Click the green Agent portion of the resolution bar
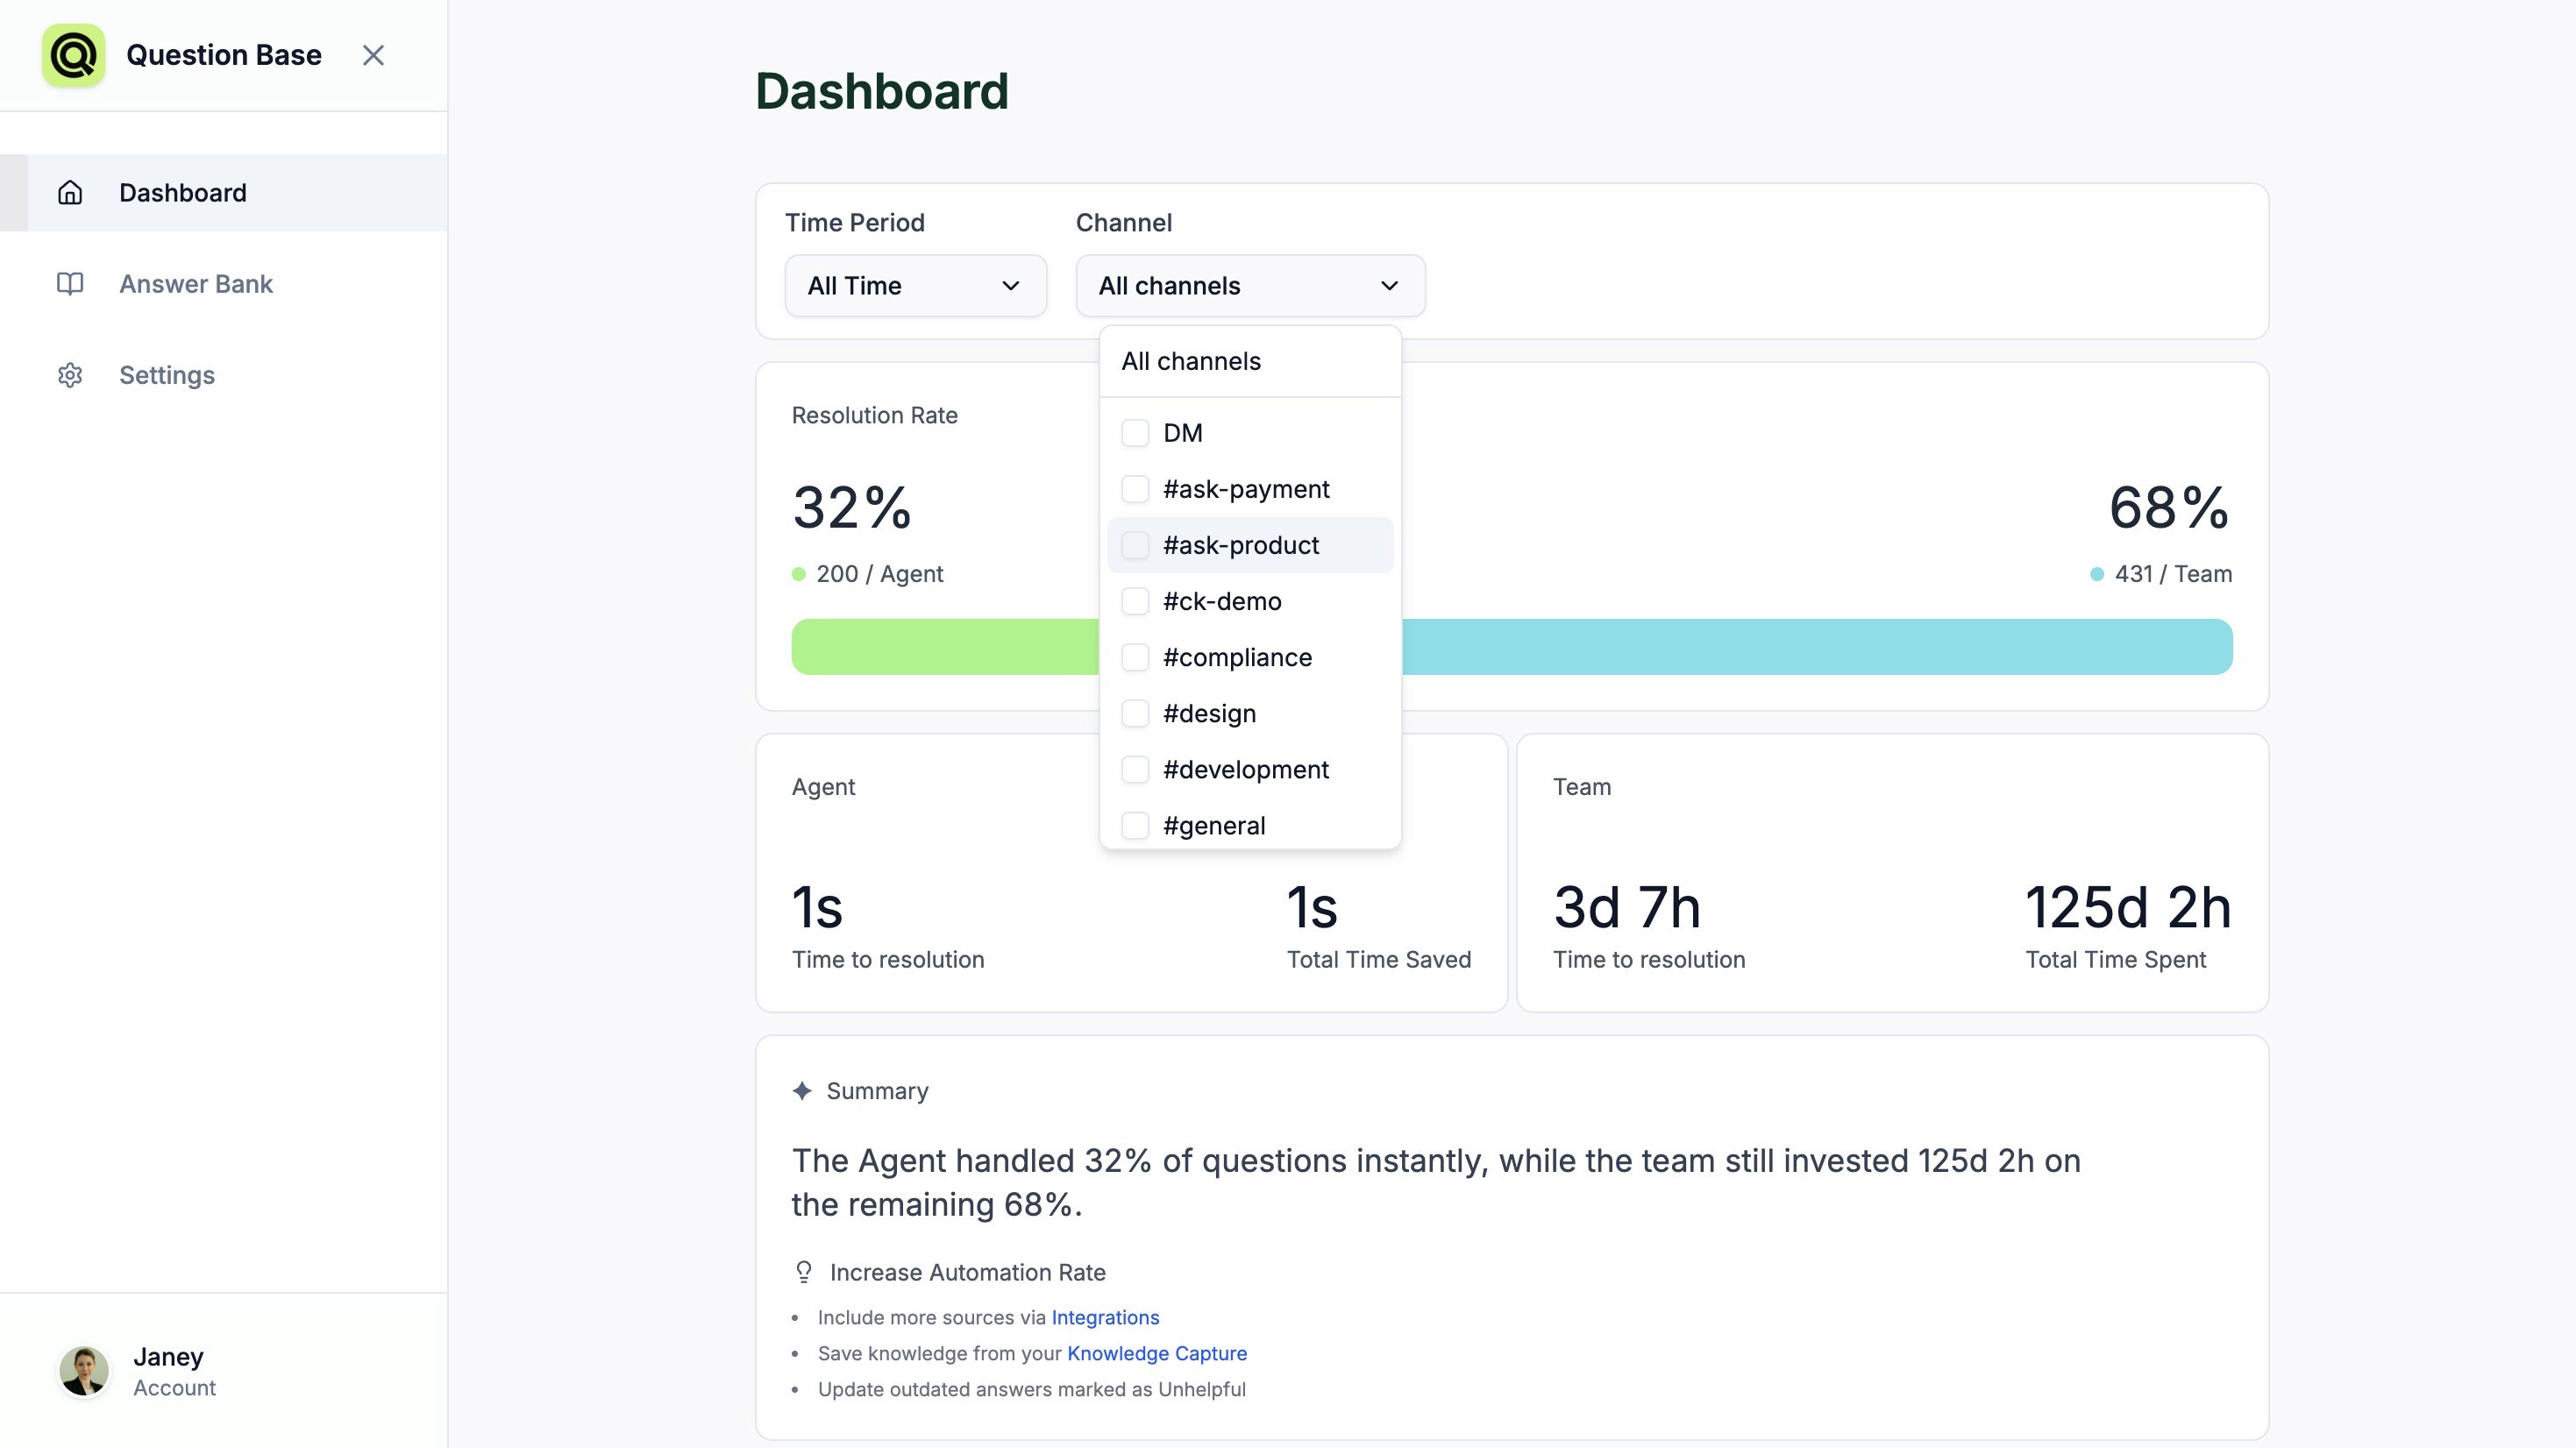 pos(950,646)
